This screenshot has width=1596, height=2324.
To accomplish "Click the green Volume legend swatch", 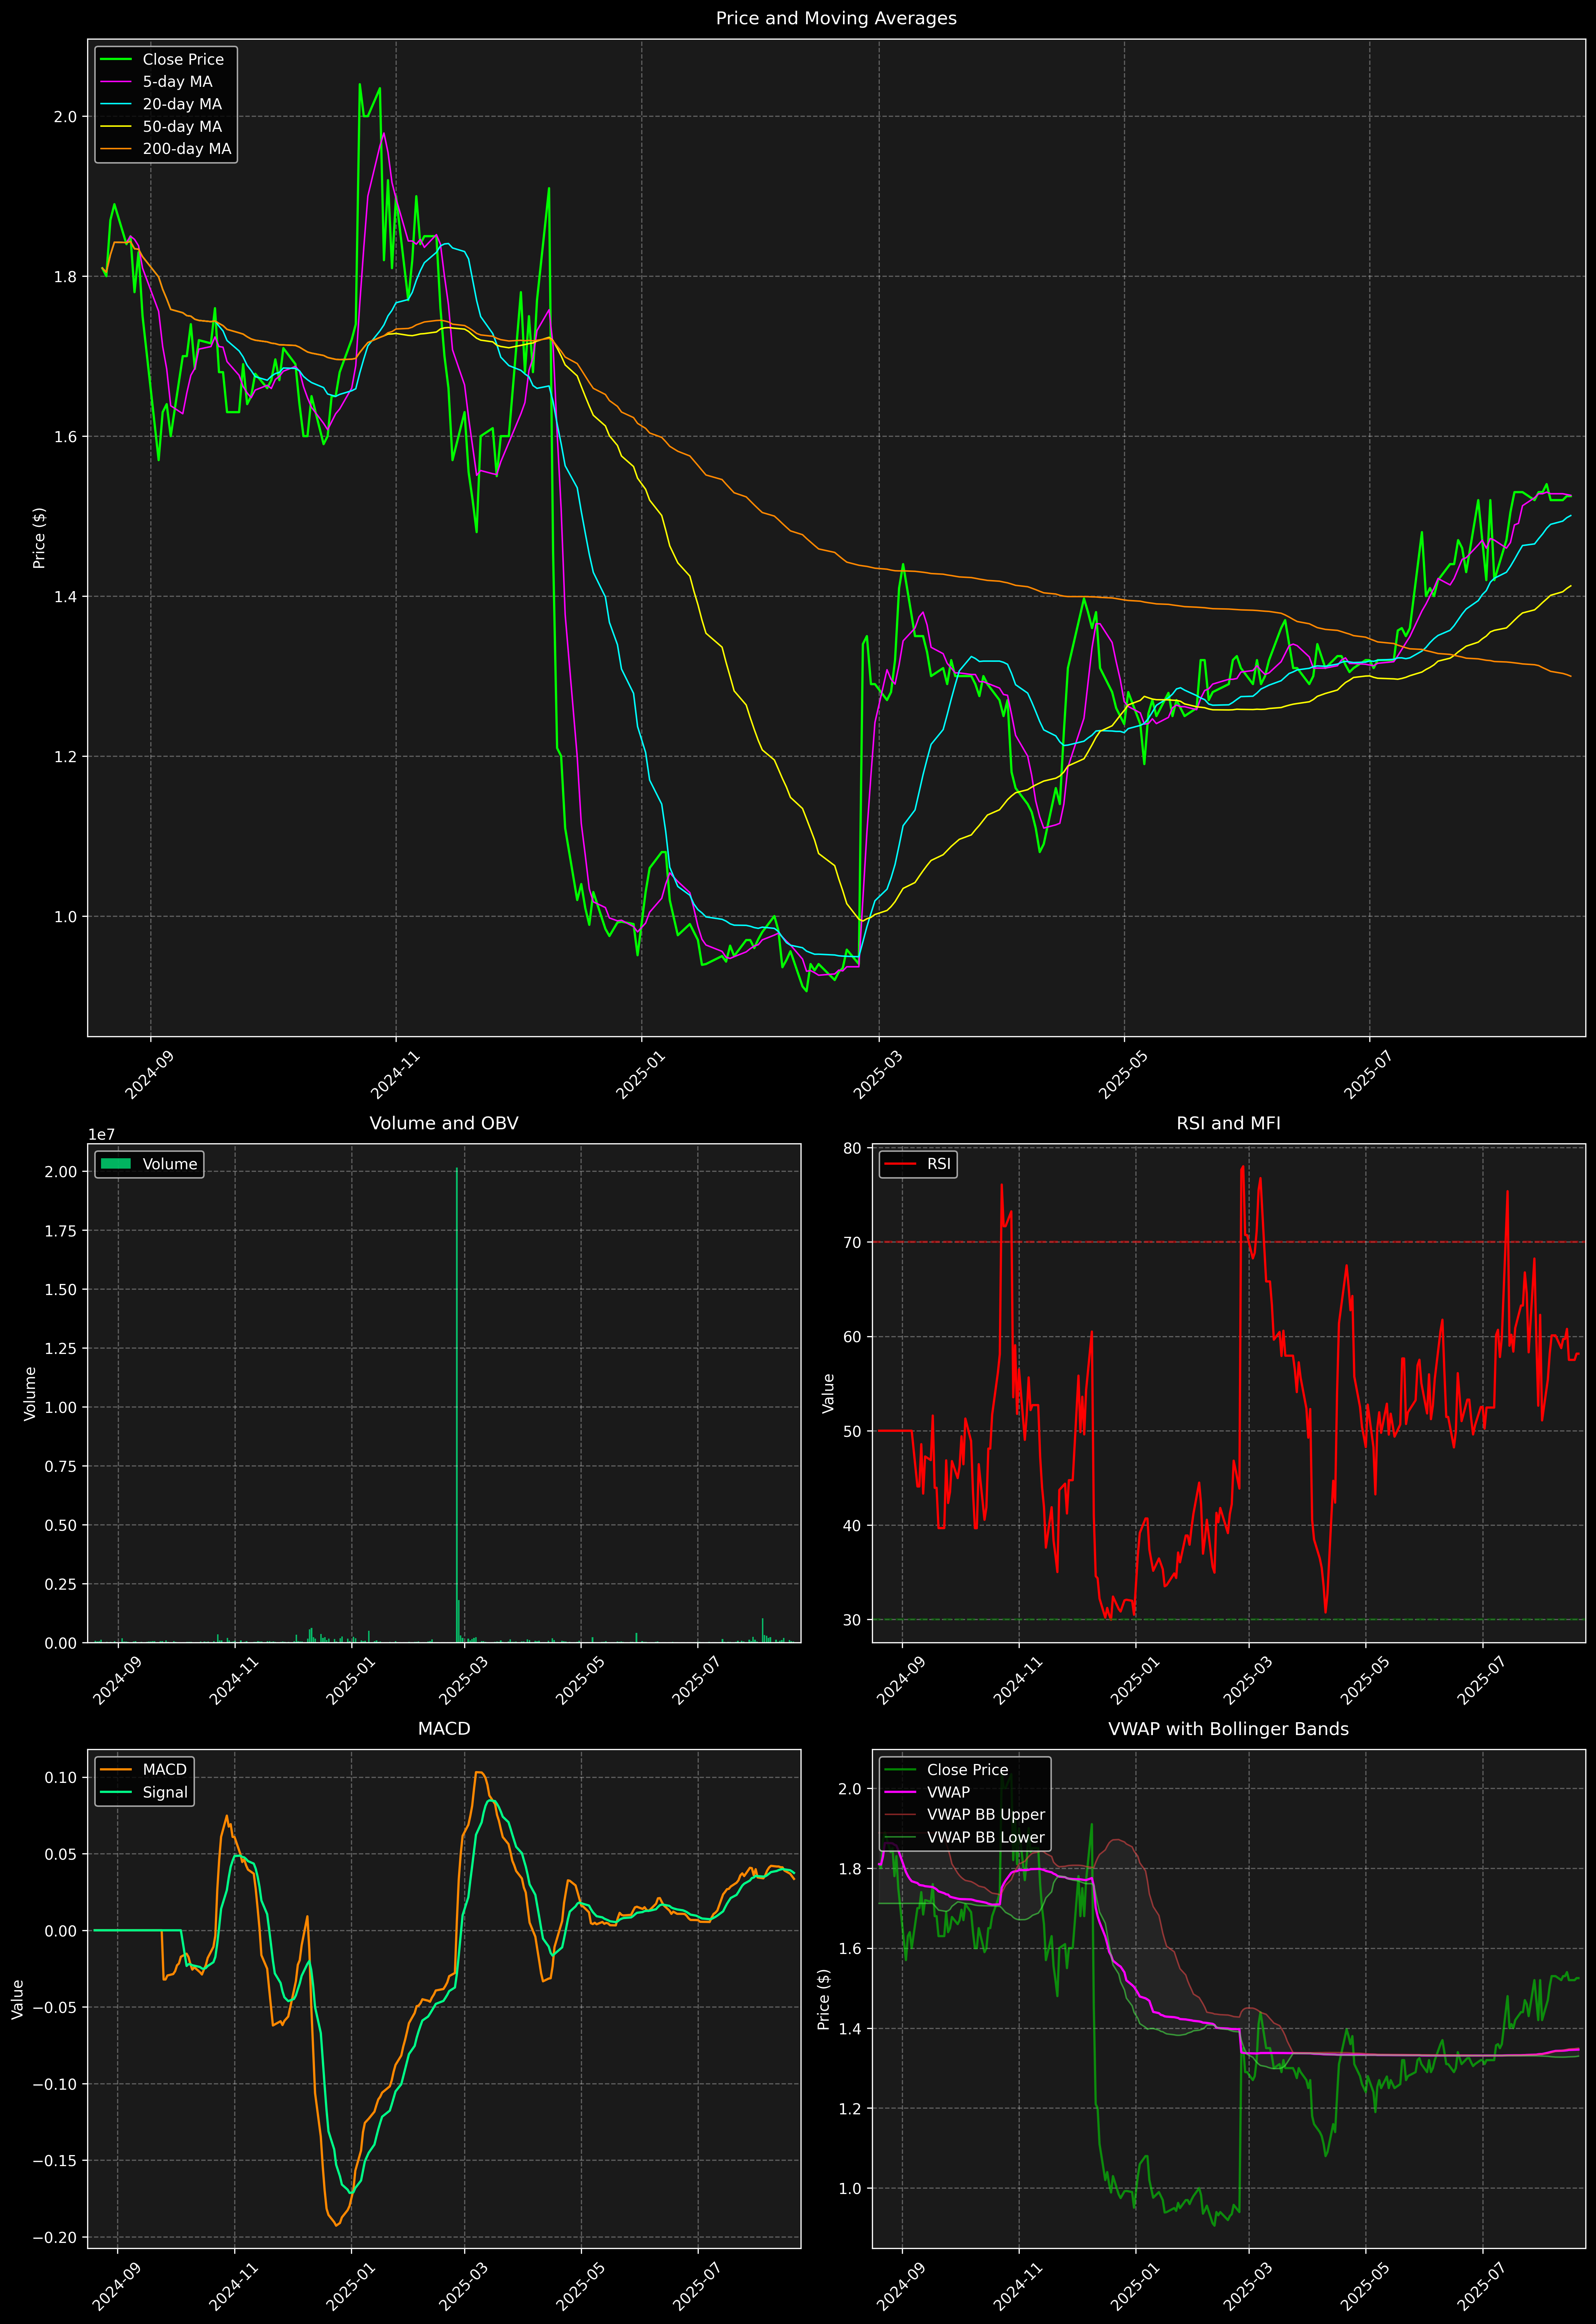I will (116, 1164).
